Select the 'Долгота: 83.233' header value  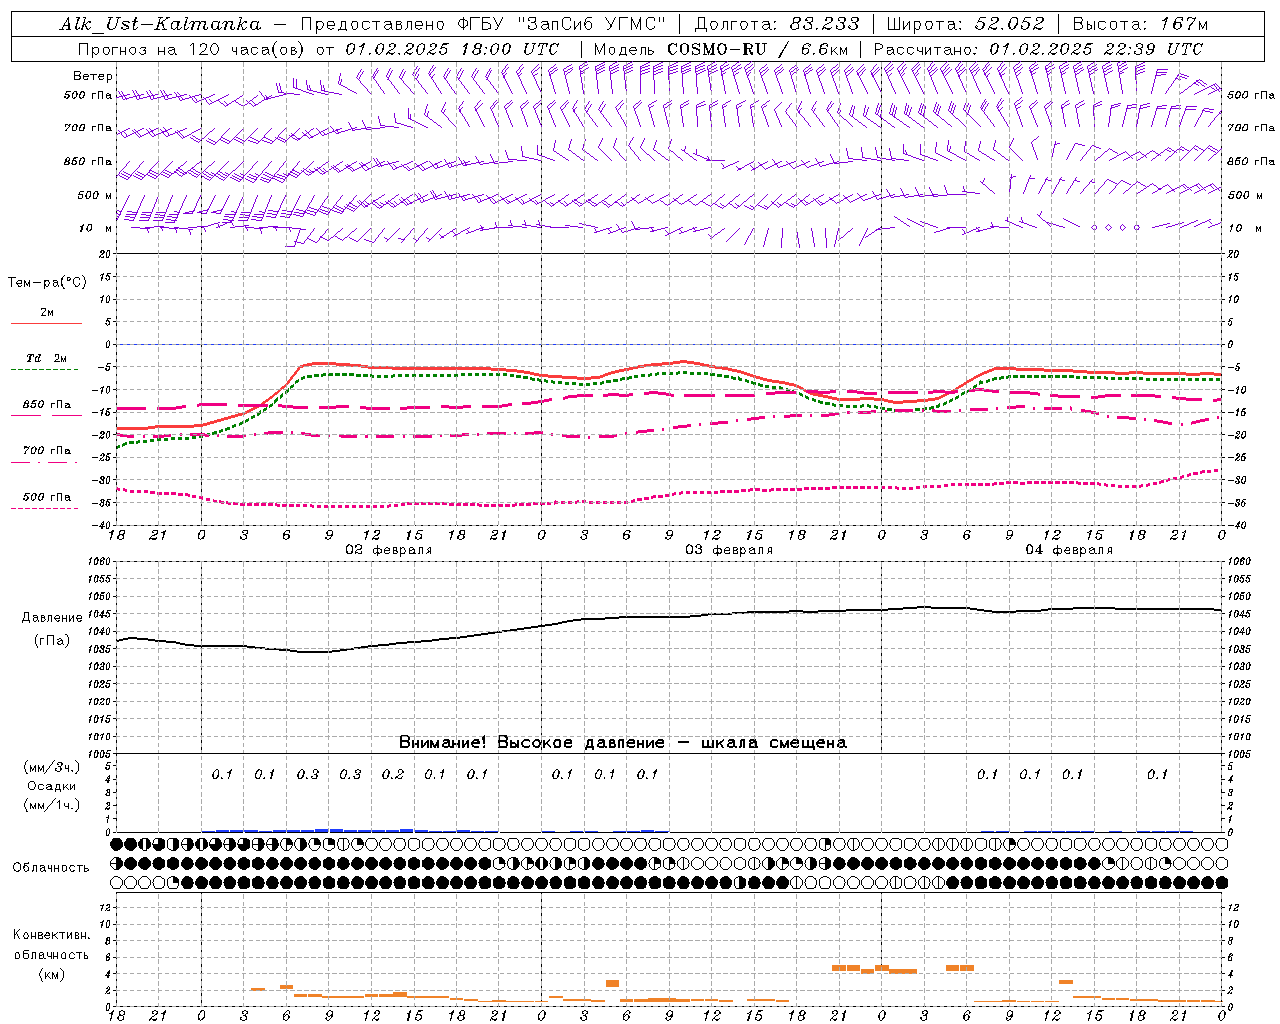[x=776, y=24]
